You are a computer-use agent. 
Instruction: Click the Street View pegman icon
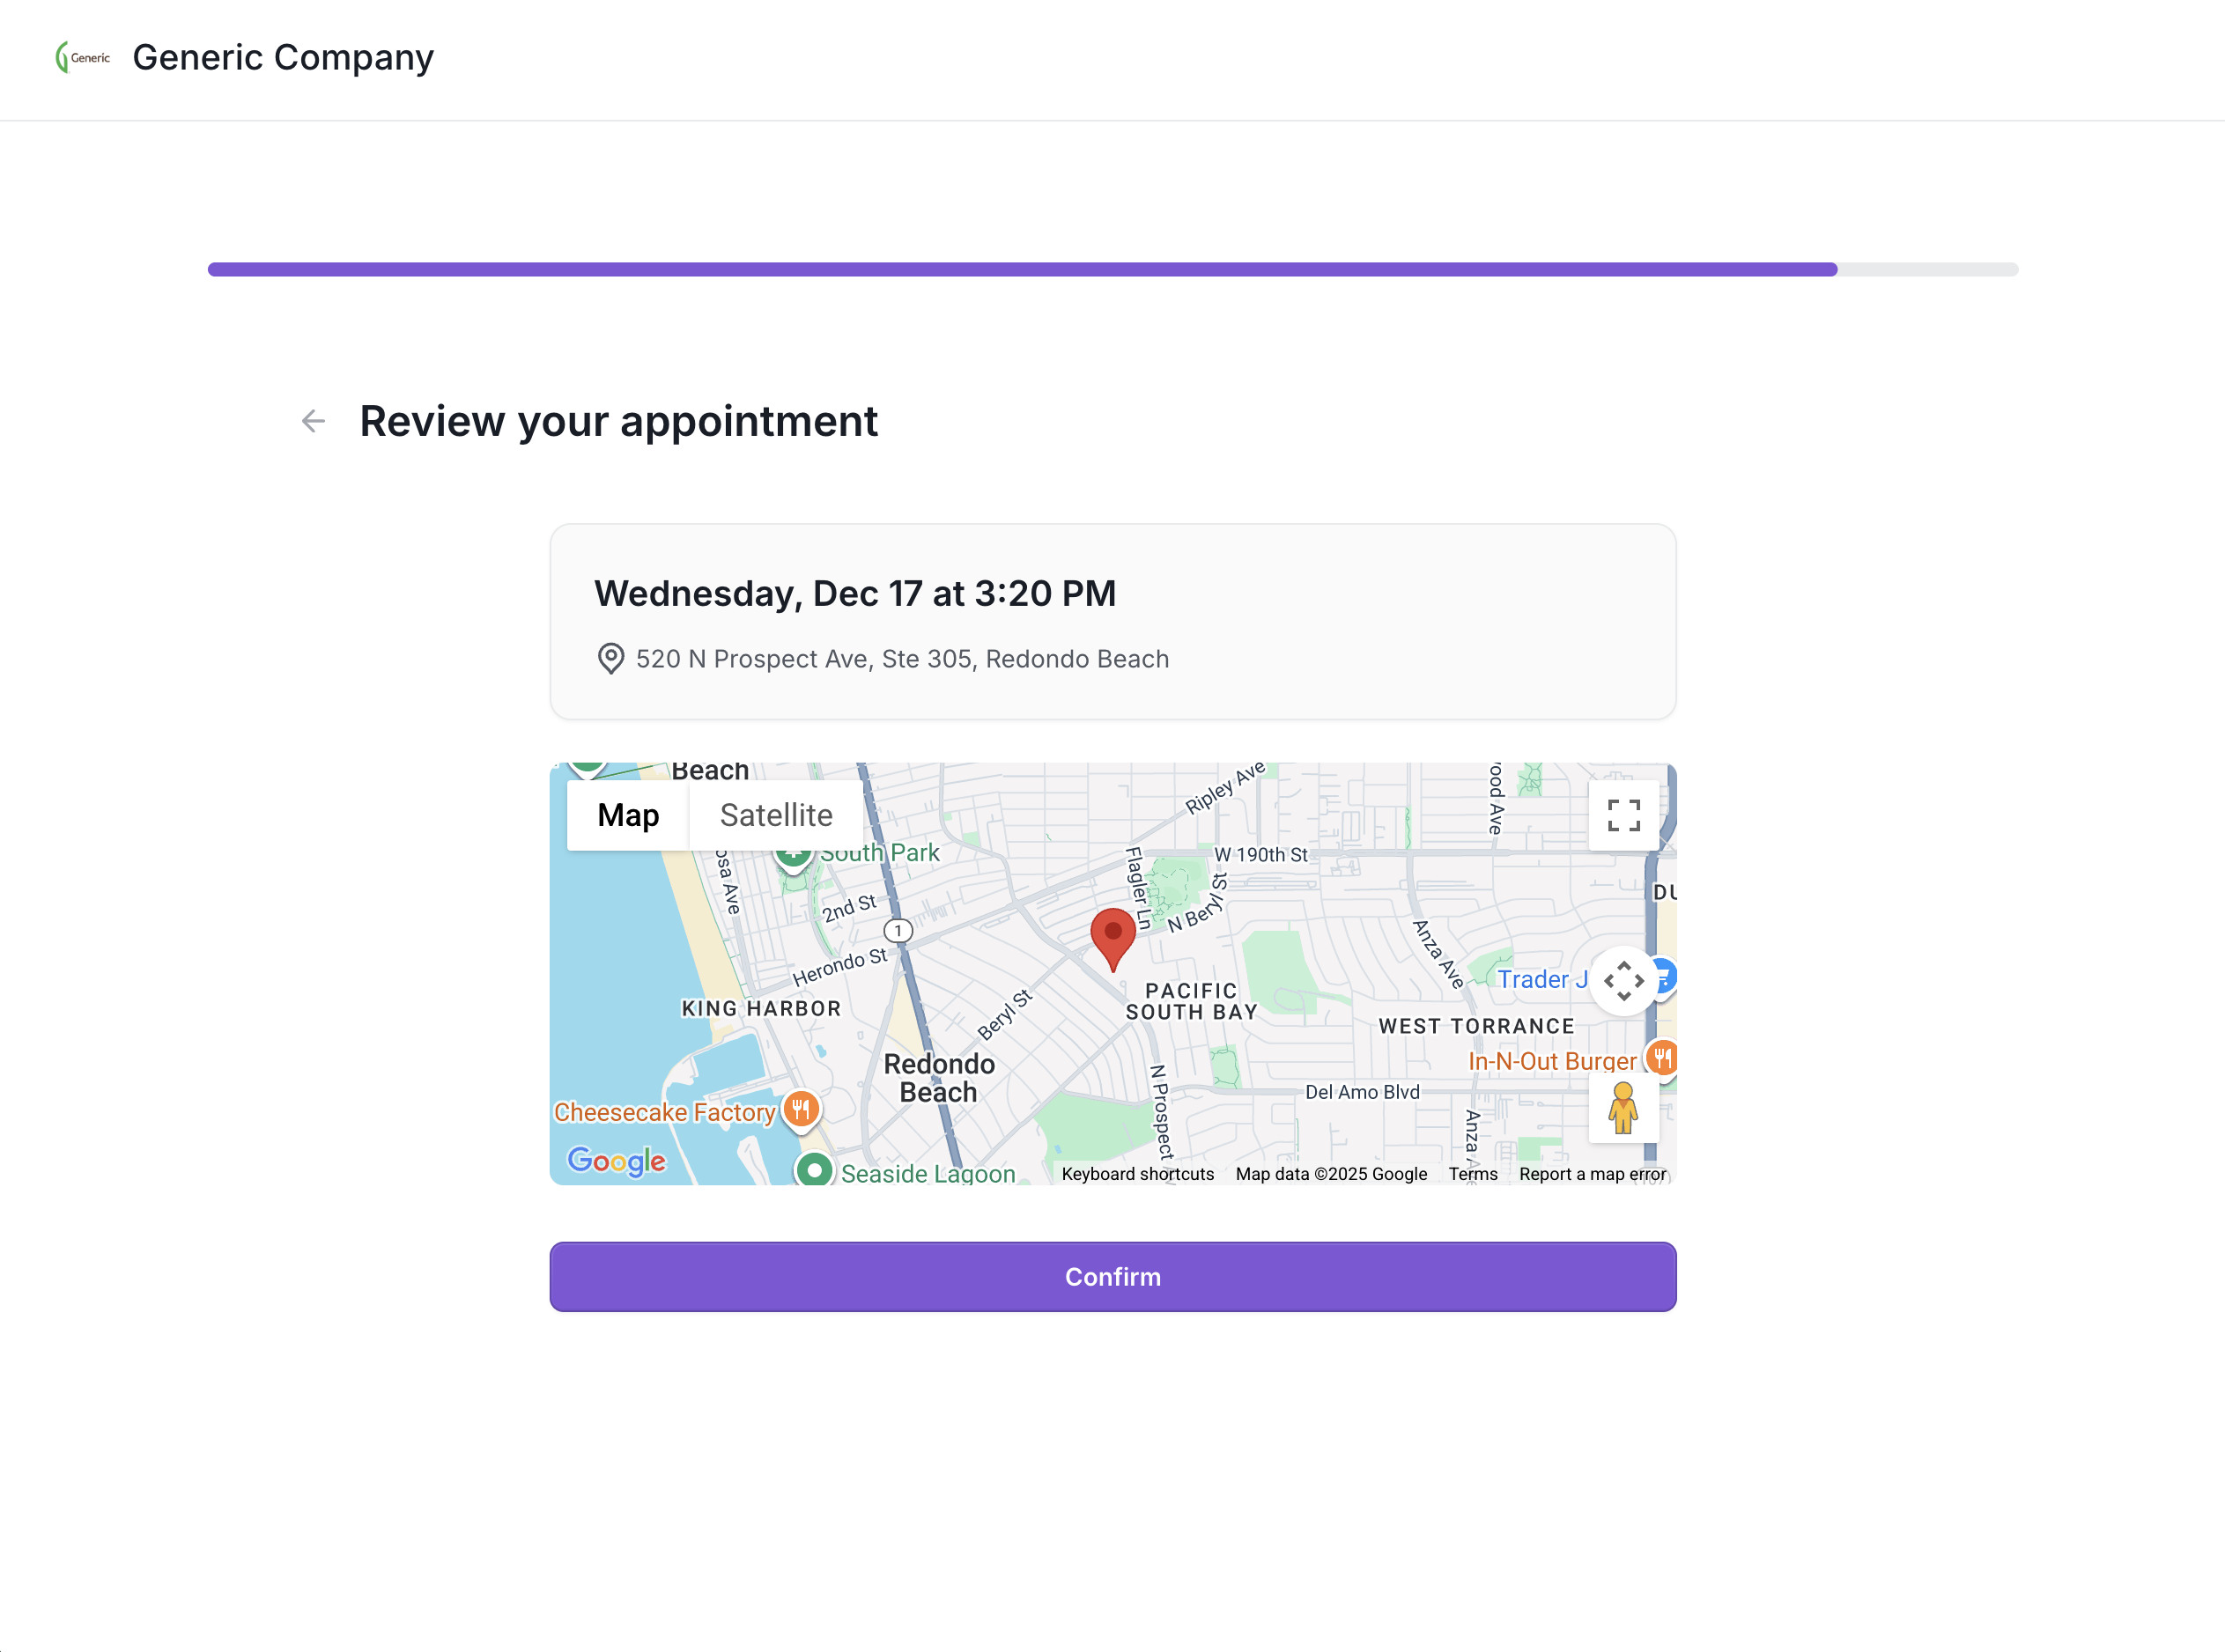tap(1622, 1108)
